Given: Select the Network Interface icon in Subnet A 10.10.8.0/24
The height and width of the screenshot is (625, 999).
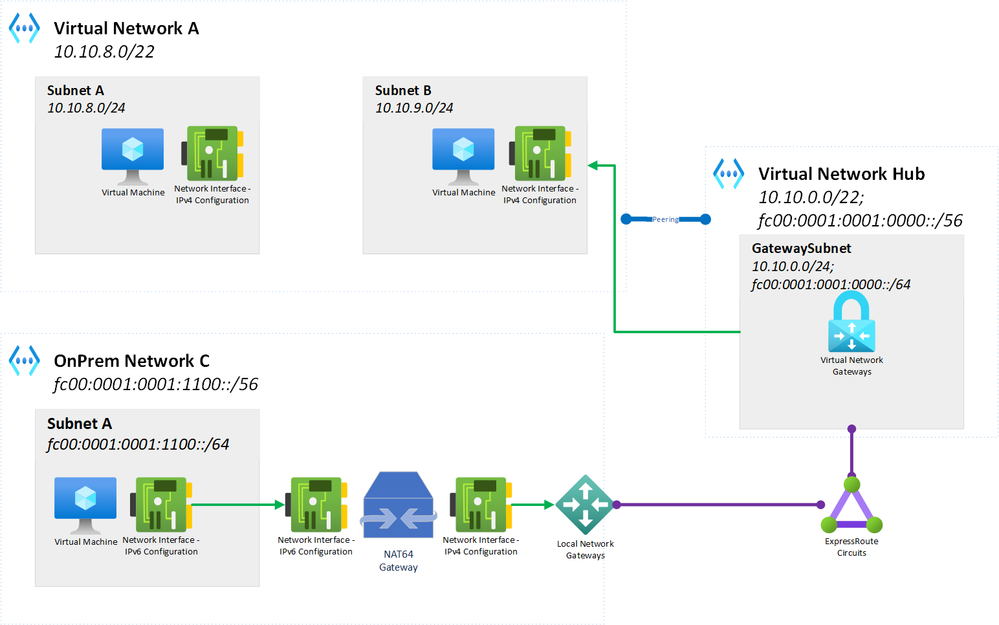Looking at the screenshot, I should tap(212, 154).
